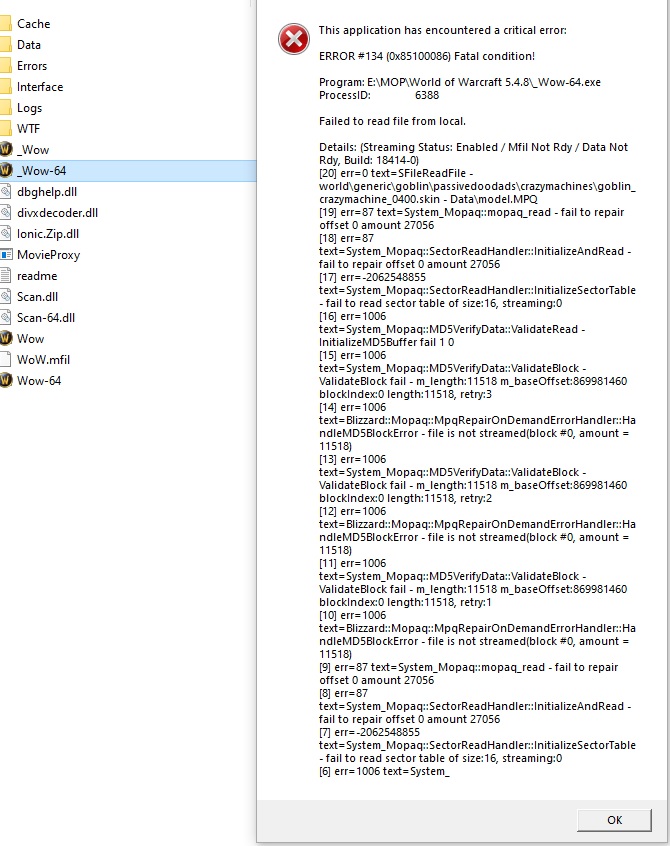Click the _Wow executable icon

click(5, 149)
